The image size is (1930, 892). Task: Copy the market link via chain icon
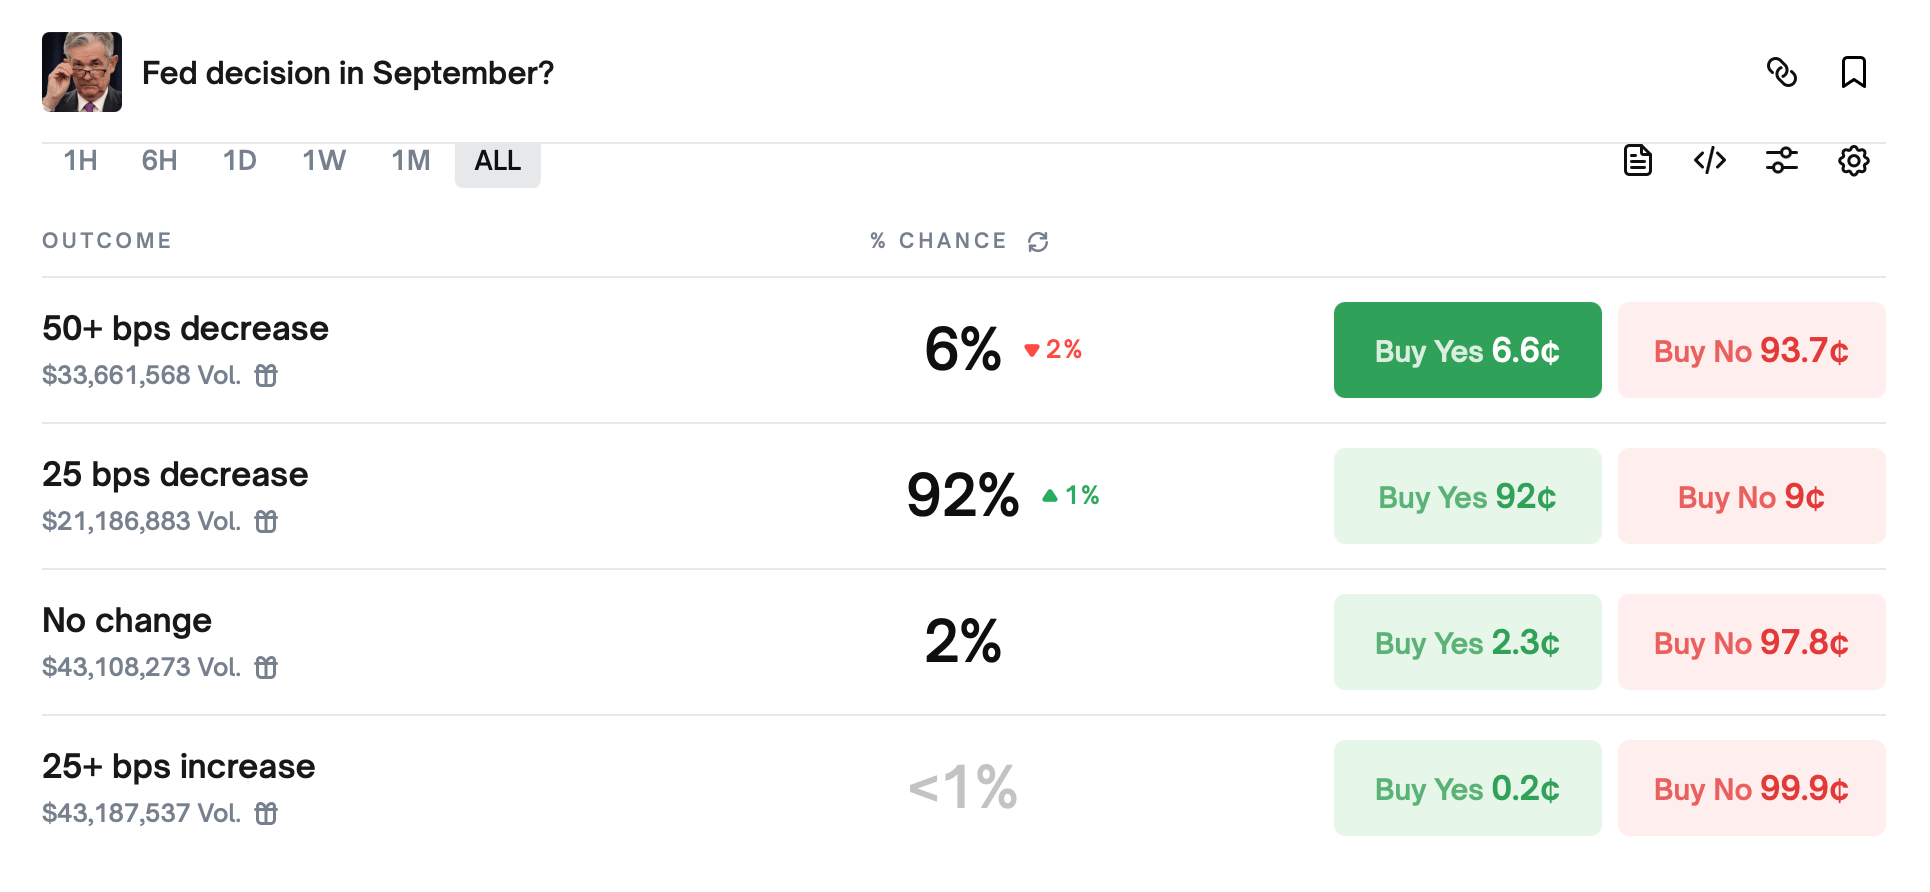[1782, 72]
